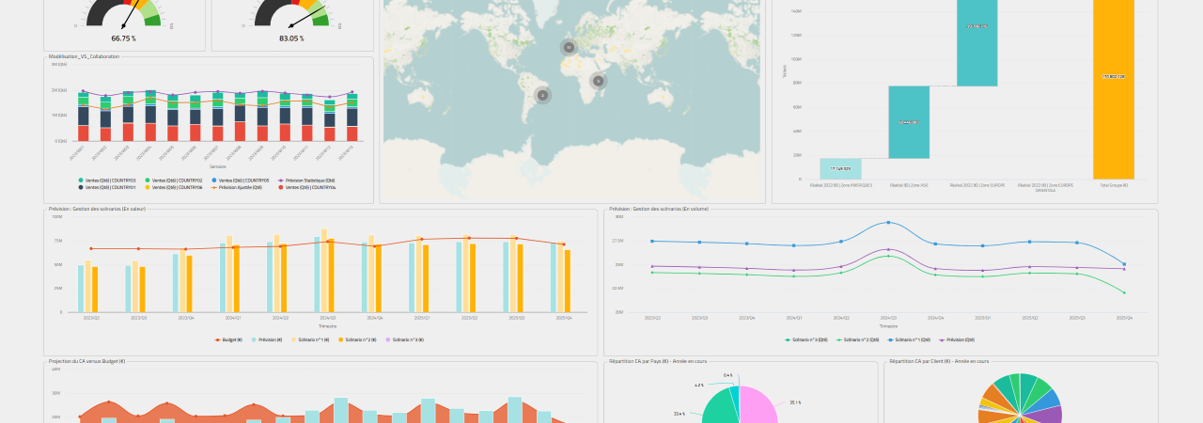The height and width of the screenshot is (423, 1203).
Task: Toggle Scénario n°1 (Qté) legend item
Action: click(x=909, y=340)
